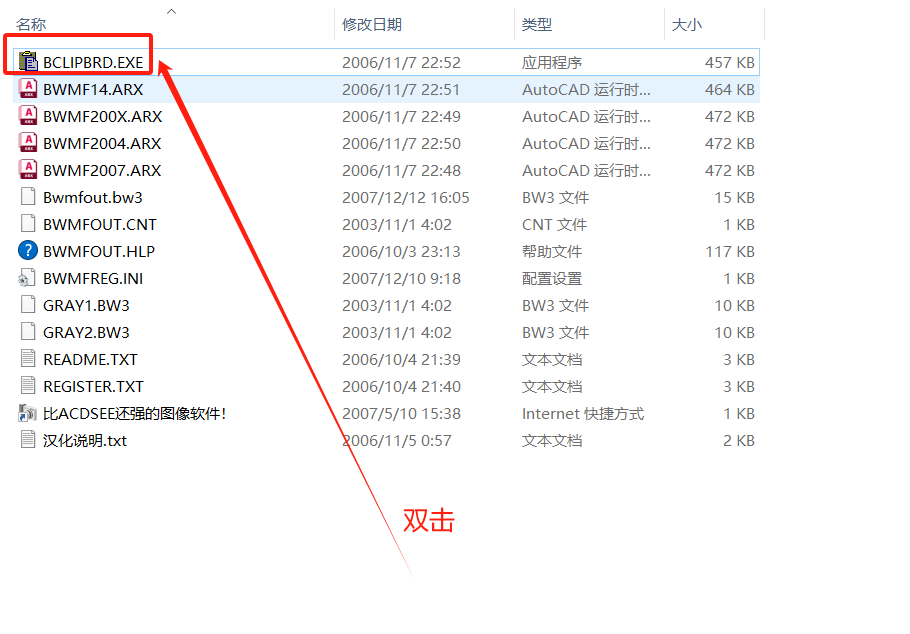Click the BWMF2004.ARX file icon
The width and height of the screenshot is (910, 634).
[x=27, y=142]
